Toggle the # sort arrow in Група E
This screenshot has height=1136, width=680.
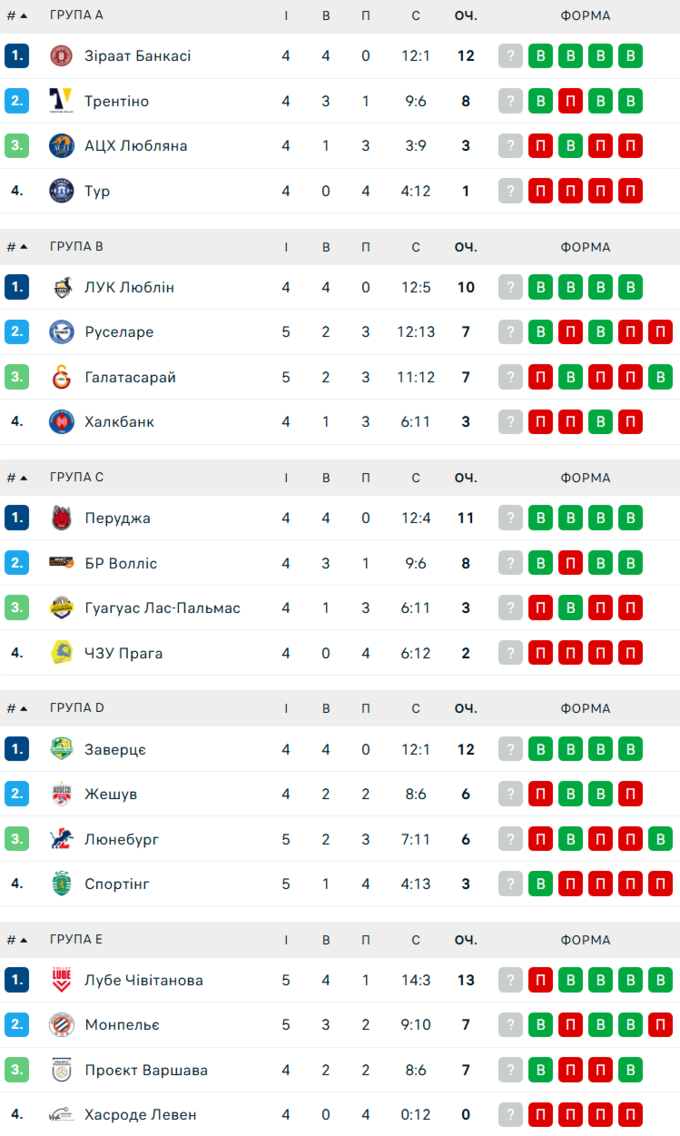coord(24,940)
